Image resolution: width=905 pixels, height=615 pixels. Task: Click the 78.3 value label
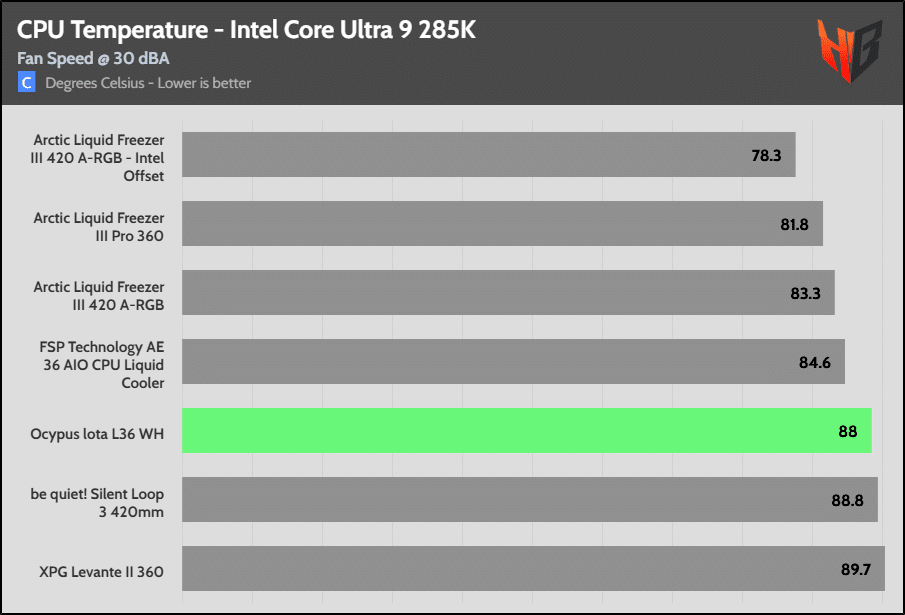coord(766,155)
